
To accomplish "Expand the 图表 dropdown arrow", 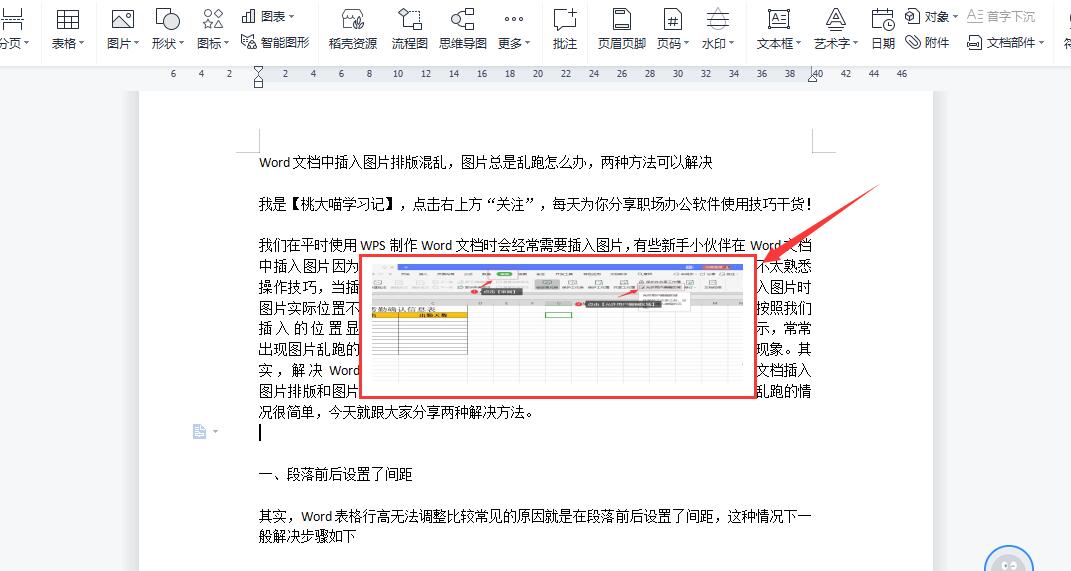I will [292, 16].
